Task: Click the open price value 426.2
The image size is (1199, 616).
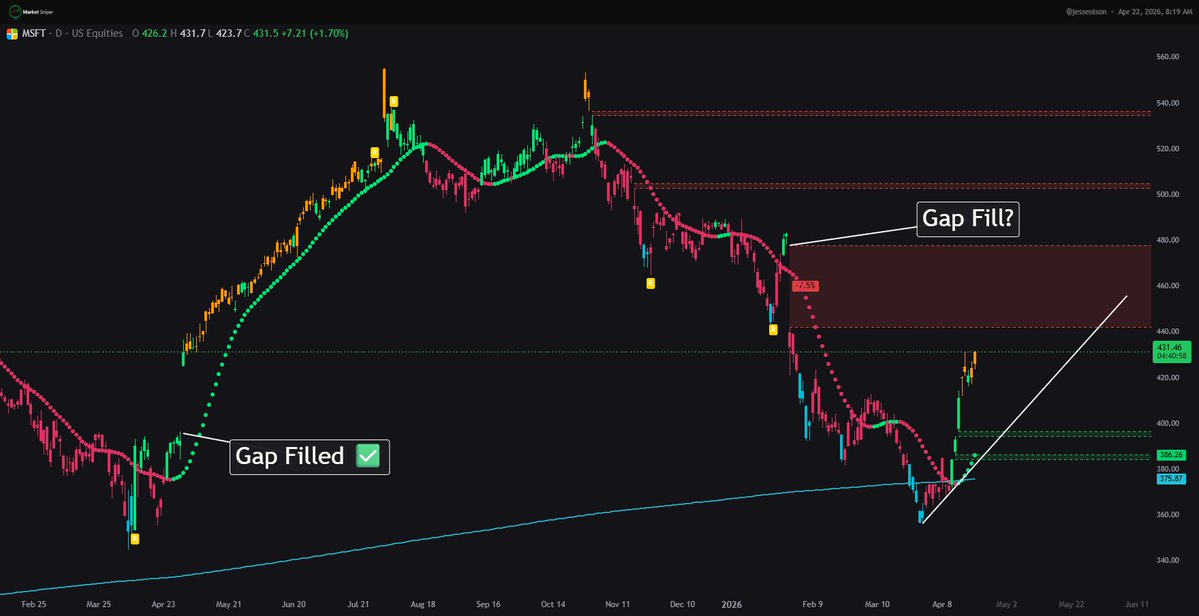Action: click(x=153, y=34)
